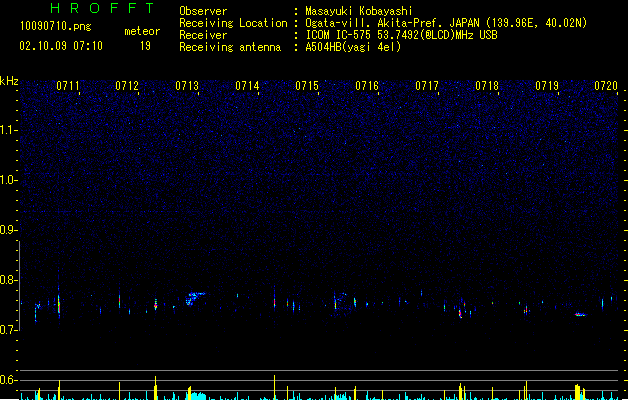Click the 1.0 kHz axis label
Screen dimensions: 629x400
[8, 180]
